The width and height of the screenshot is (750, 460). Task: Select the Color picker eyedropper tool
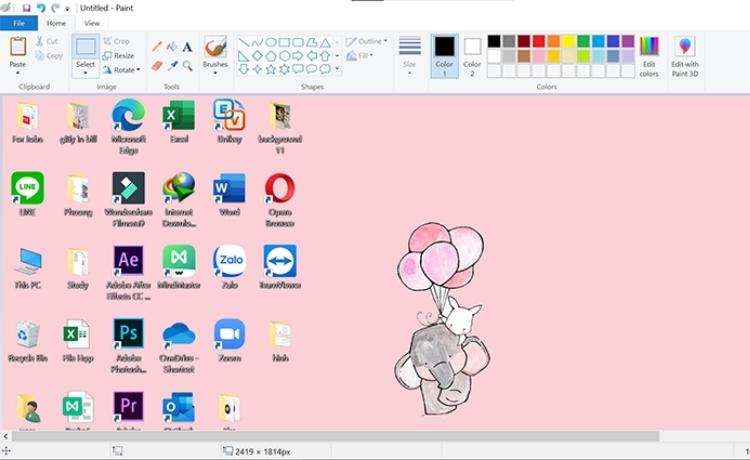tap(172, 66)
